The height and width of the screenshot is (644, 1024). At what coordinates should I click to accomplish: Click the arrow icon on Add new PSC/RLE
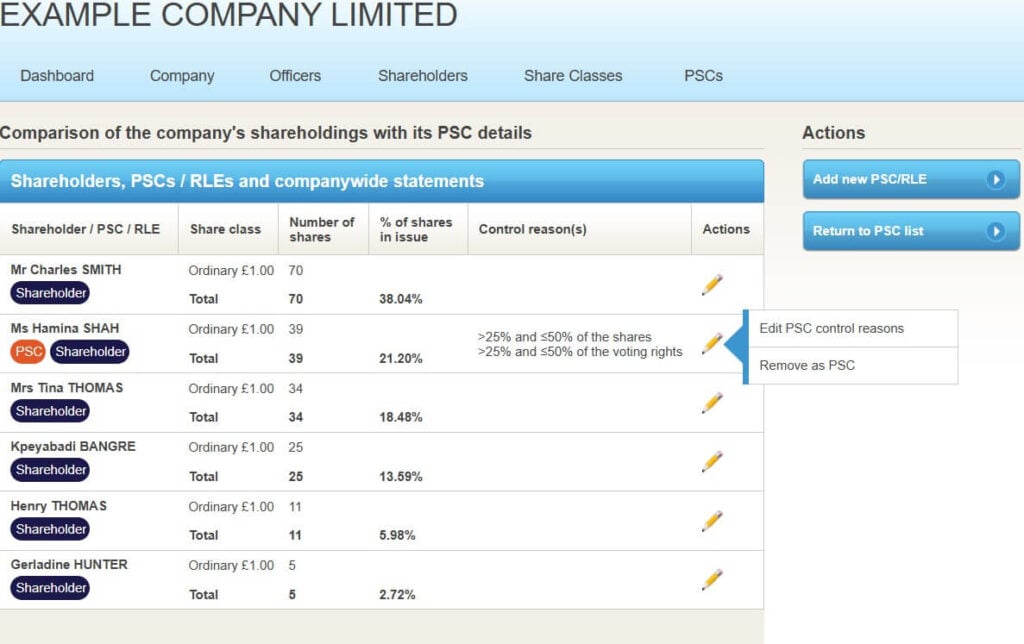click(x=995, y=180)
